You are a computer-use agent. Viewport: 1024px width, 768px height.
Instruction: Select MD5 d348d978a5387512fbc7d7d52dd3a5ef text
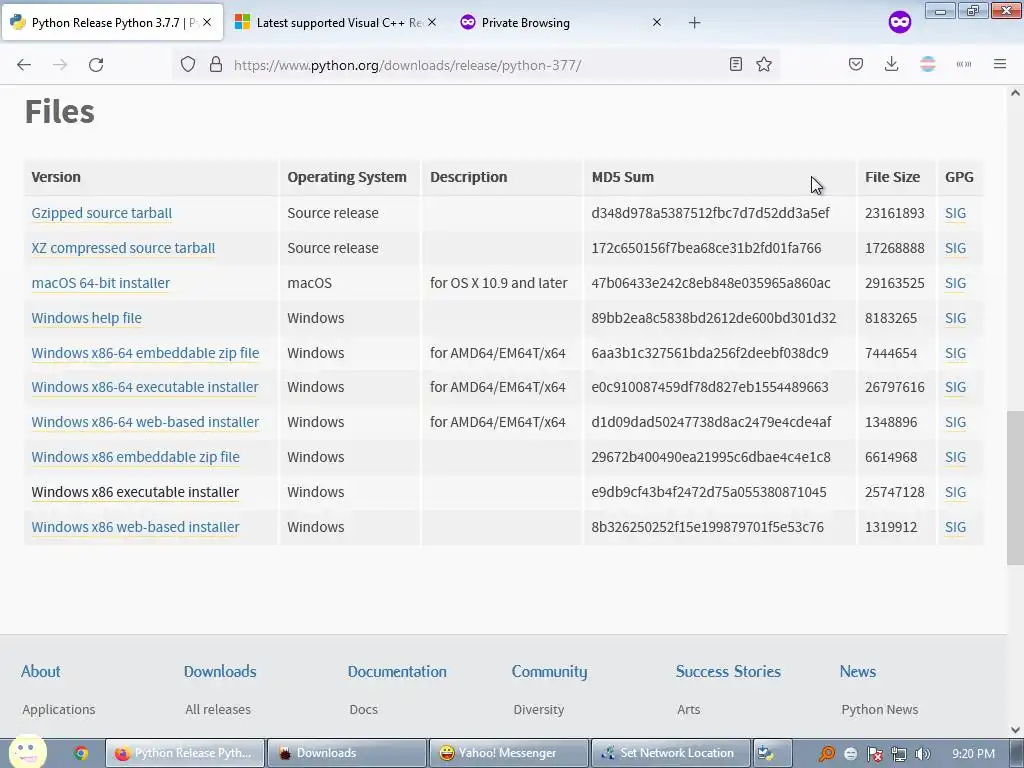point(711,213)
